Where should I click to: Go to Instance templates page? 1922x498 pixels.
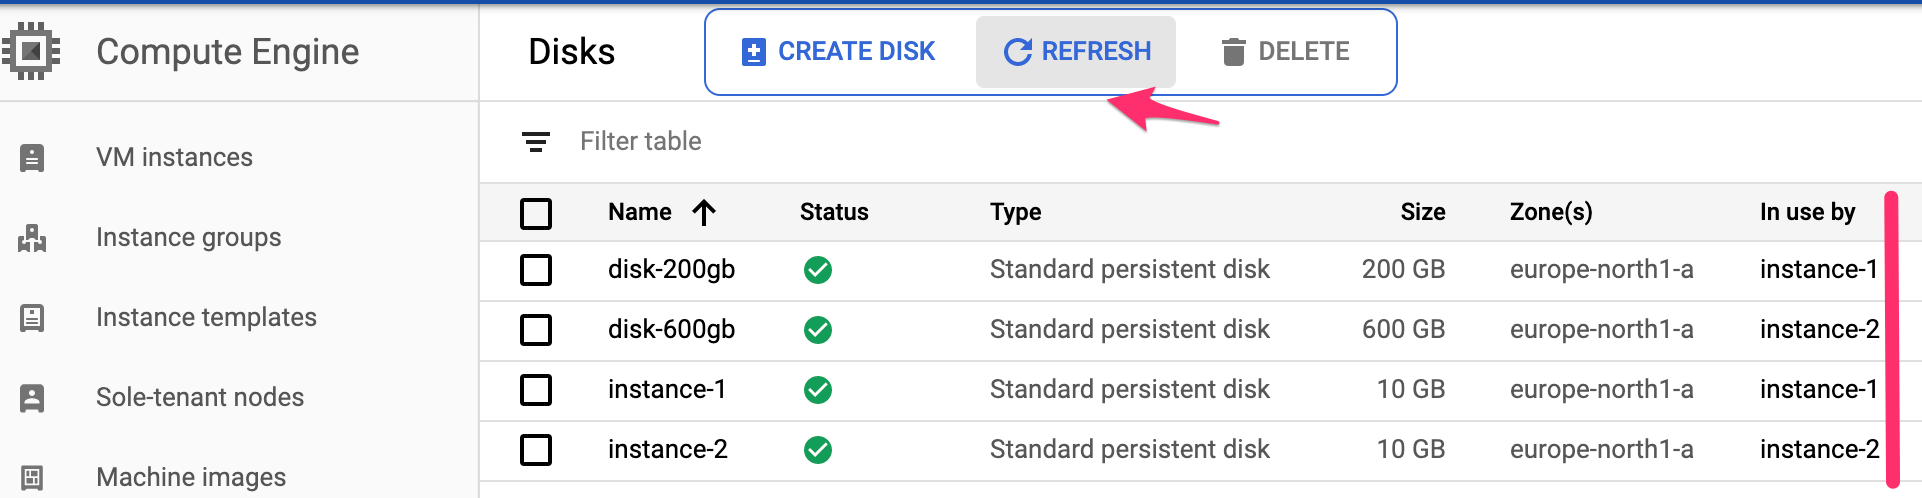pos(206,318)
